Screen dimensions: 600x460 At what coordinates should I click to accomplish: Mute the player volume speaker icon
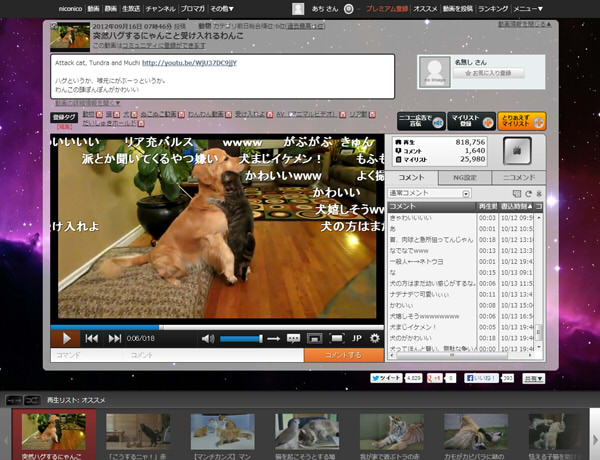208,339
